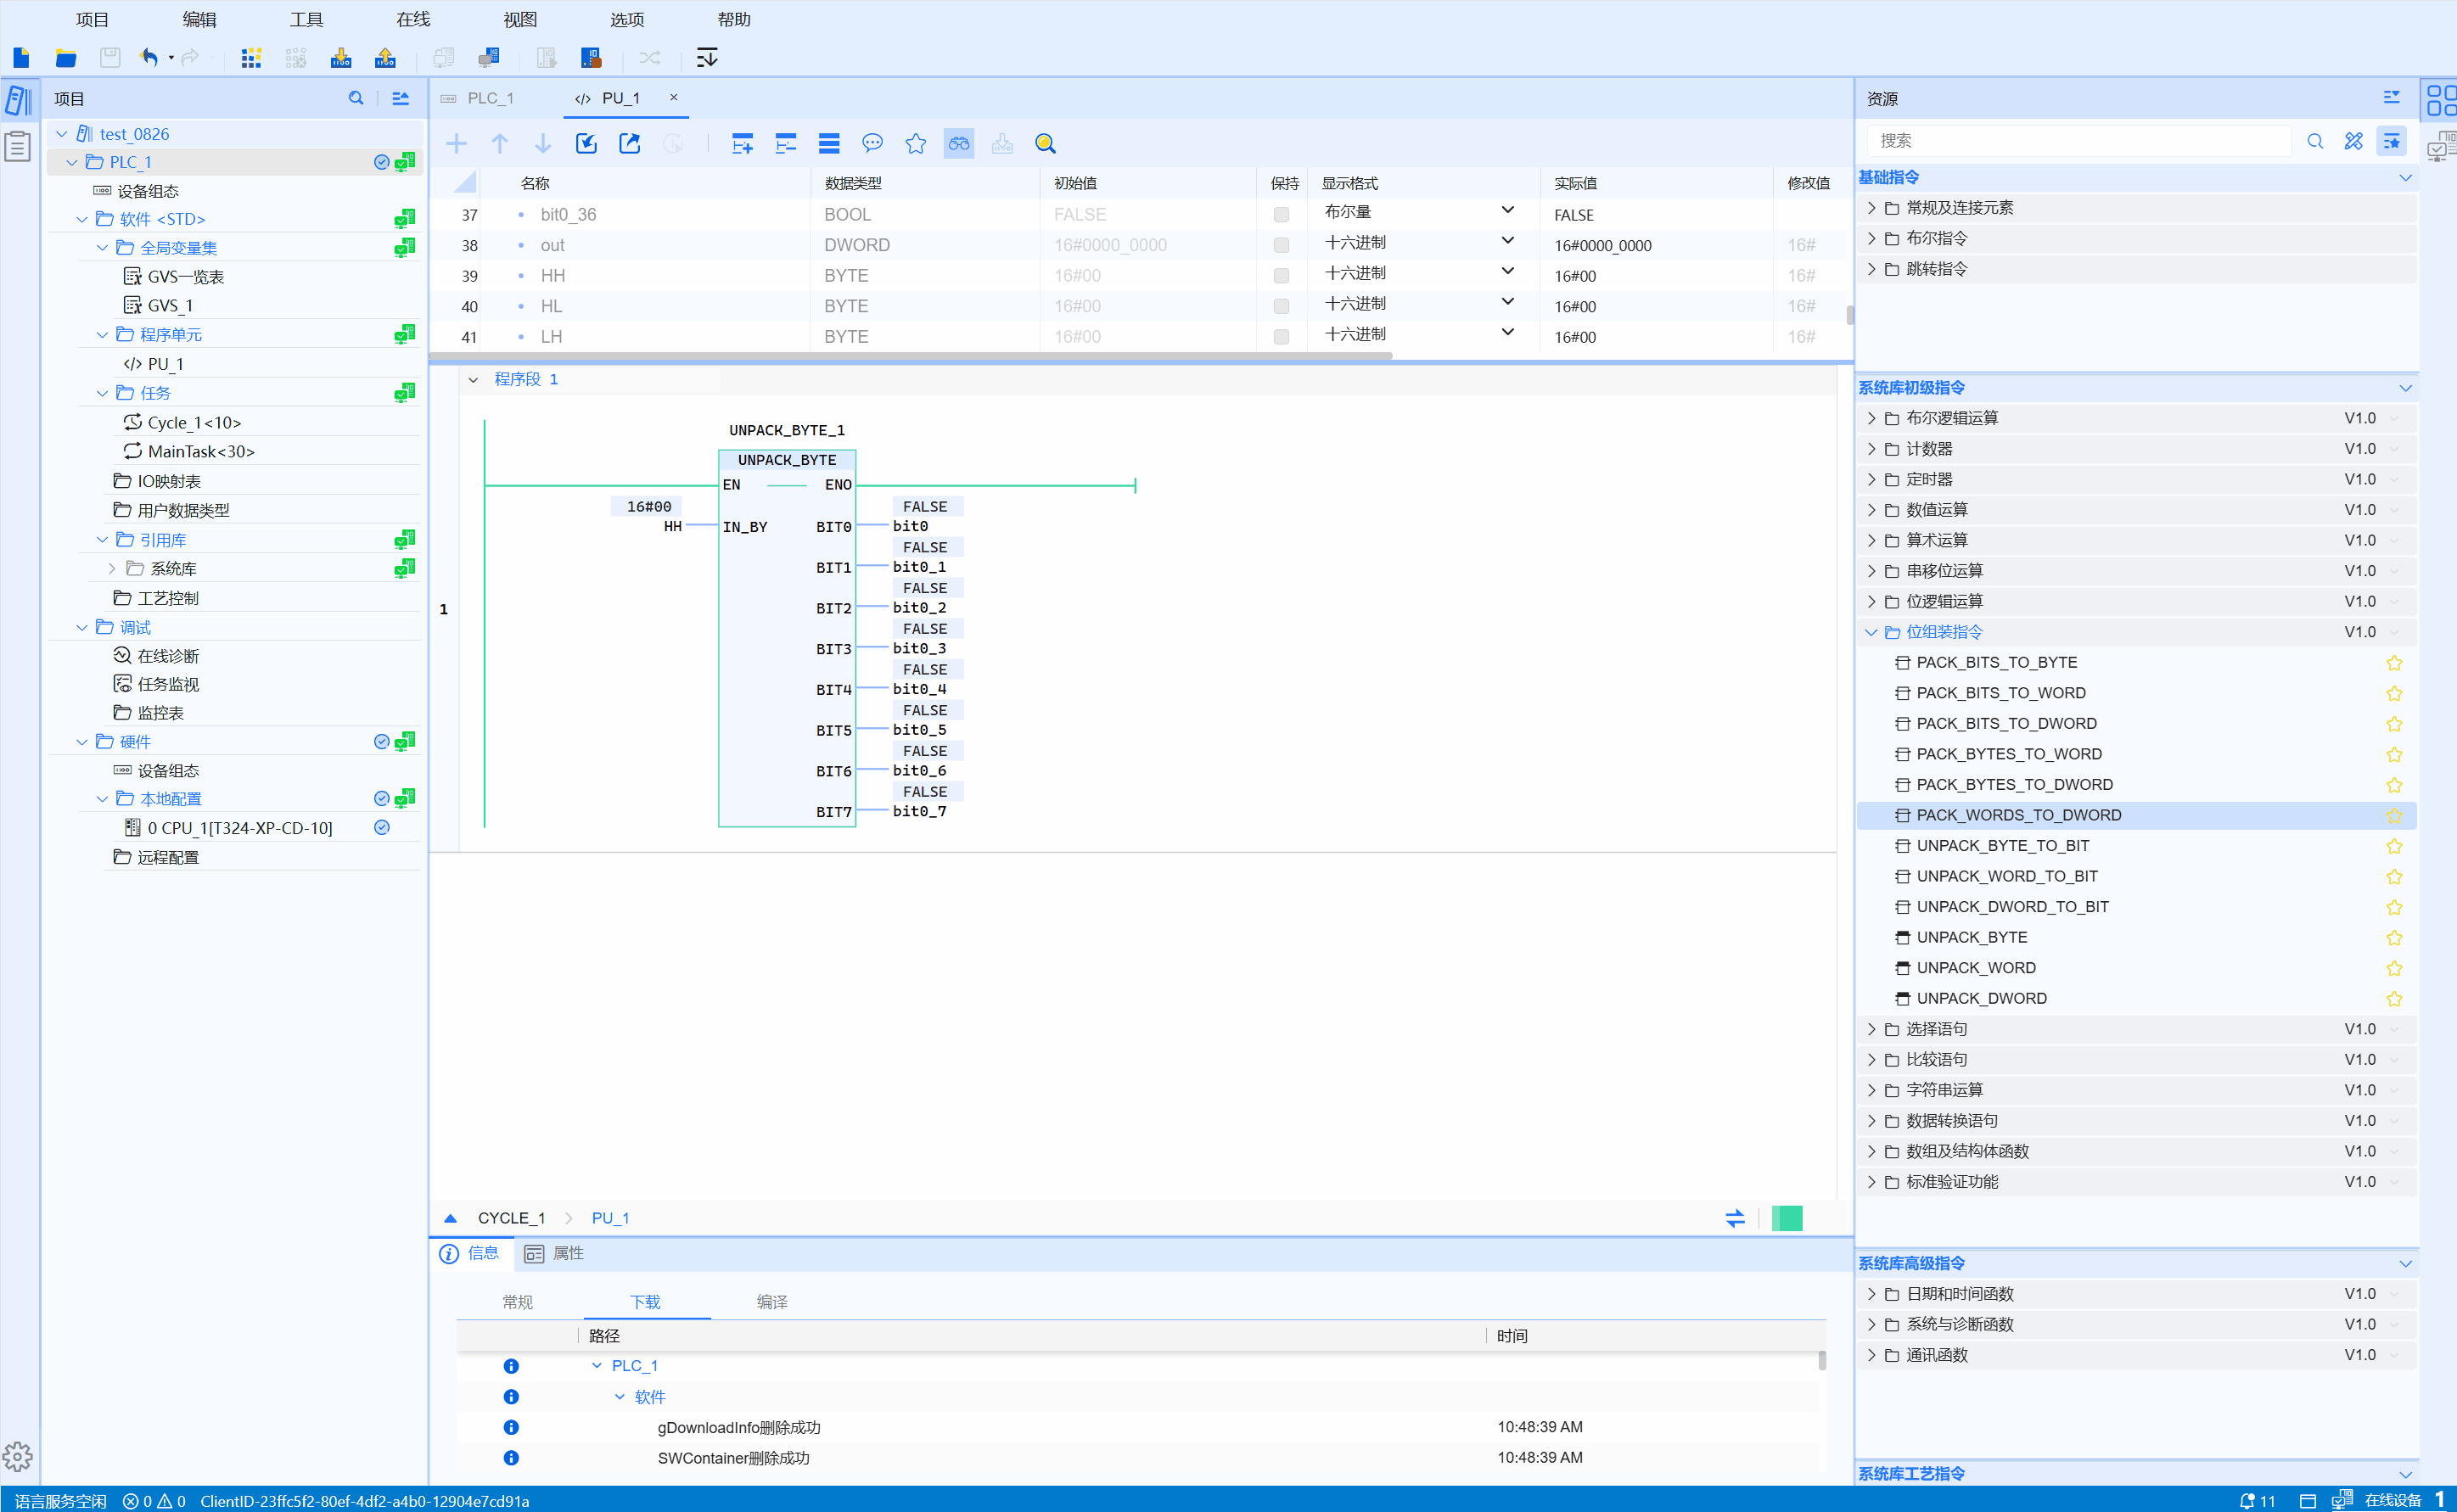Click the open project folder icon
This screenshot has height=1512, width=2457.
[x=66, y=58]
